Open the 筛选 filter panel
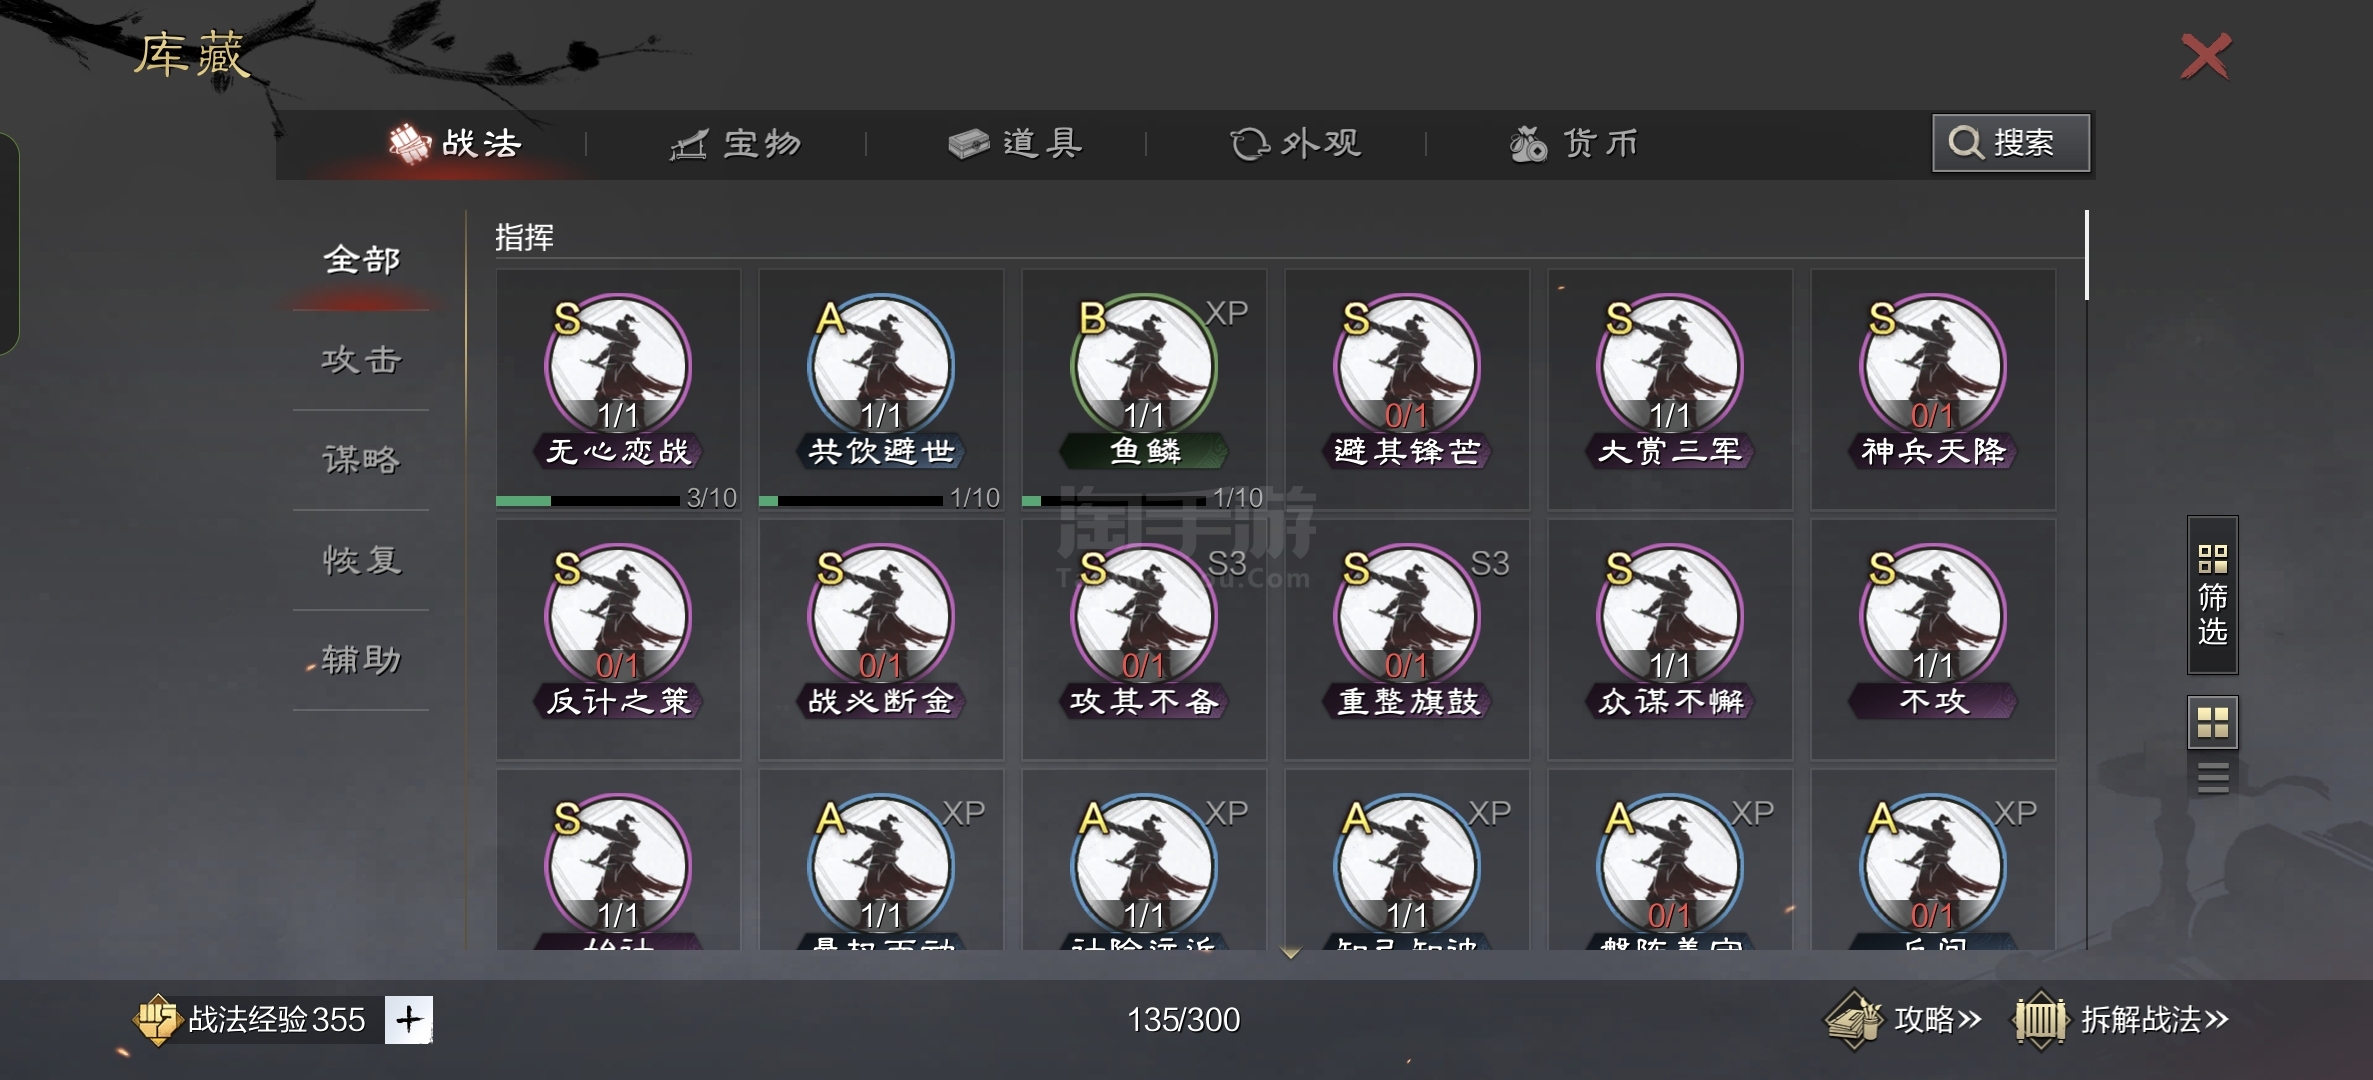The image size is (2373, 1080). [x=2212, y=596]
